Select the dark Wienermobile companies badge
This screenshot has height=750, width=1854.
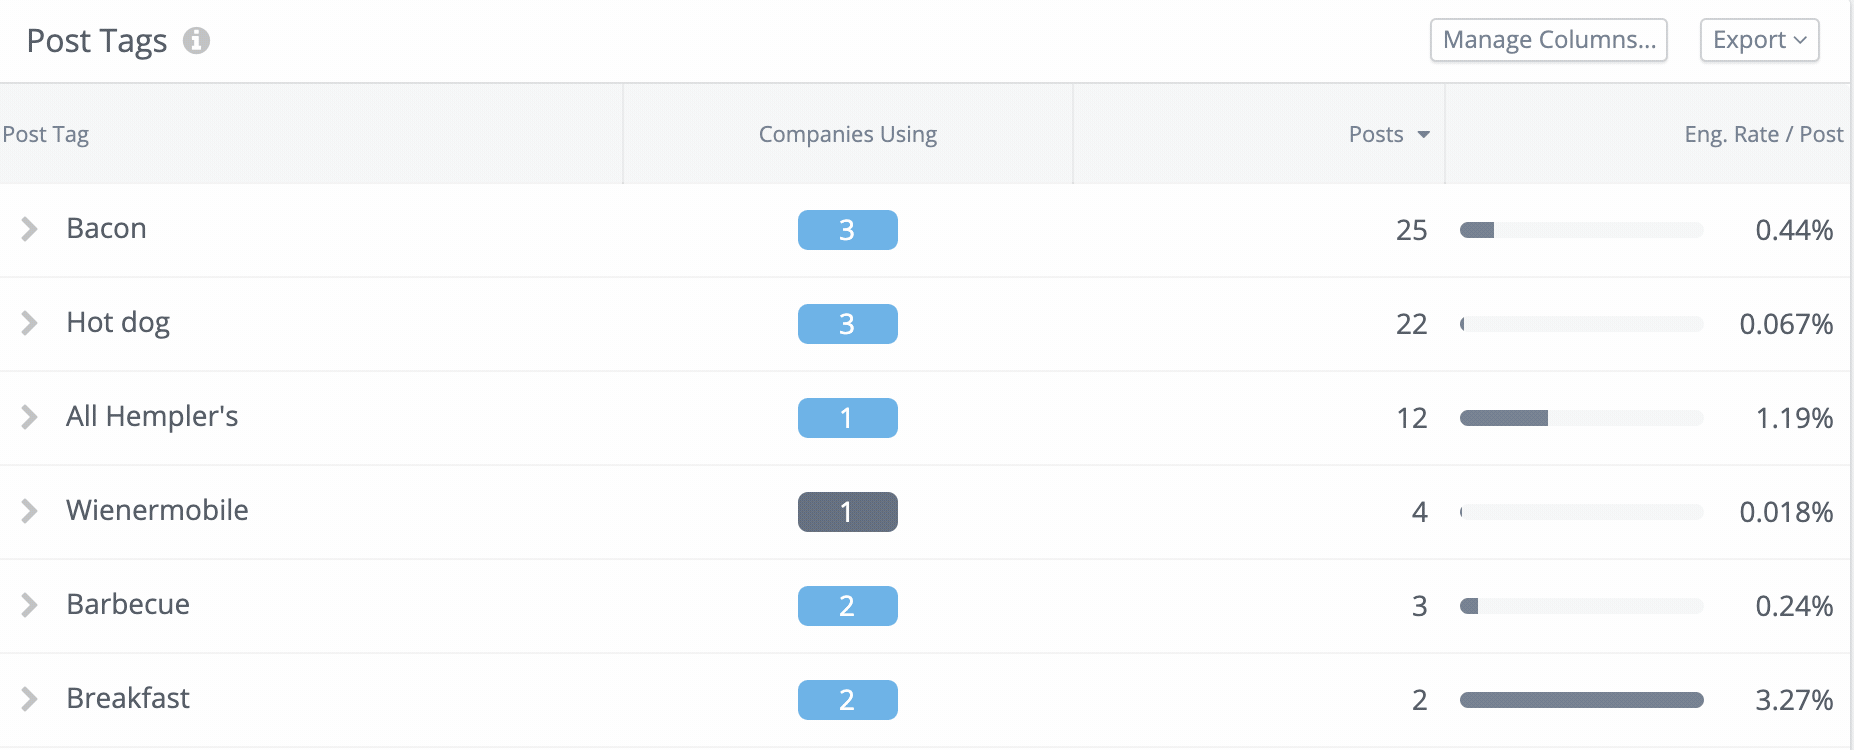coord(847,512)
